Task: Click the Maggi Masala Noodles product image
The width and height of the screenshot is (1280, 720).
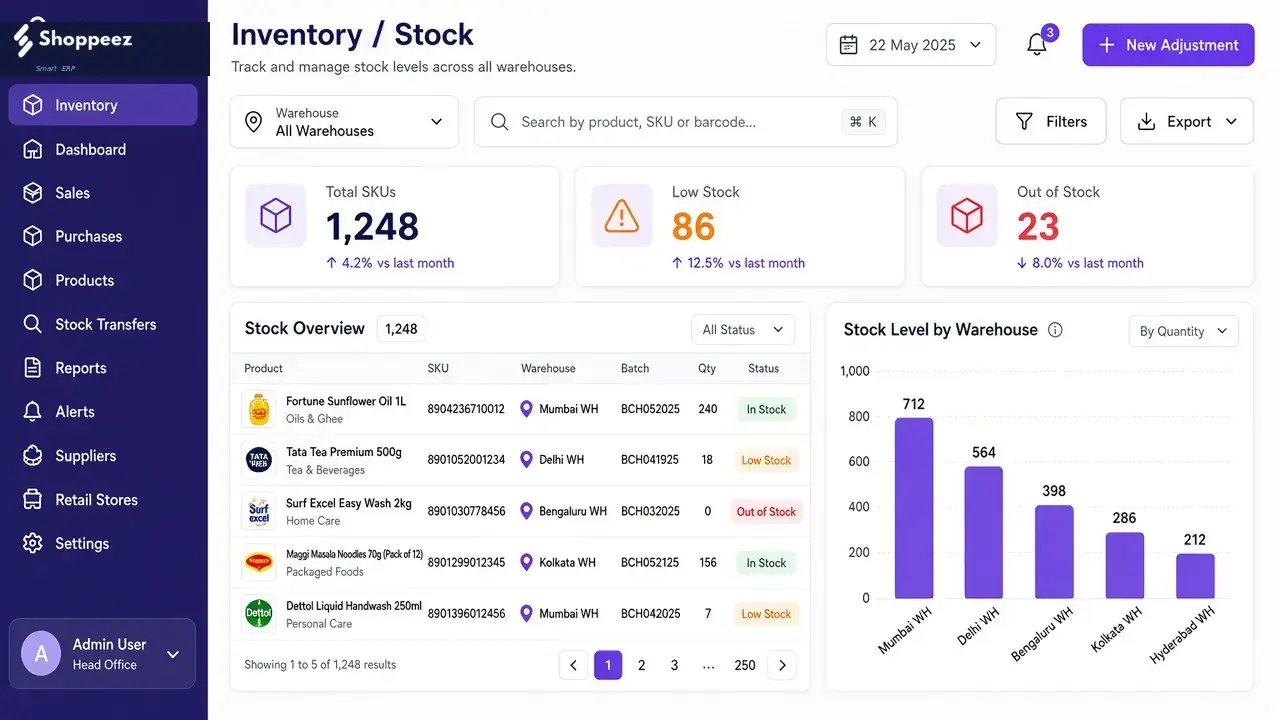Action: coord(259,562)
